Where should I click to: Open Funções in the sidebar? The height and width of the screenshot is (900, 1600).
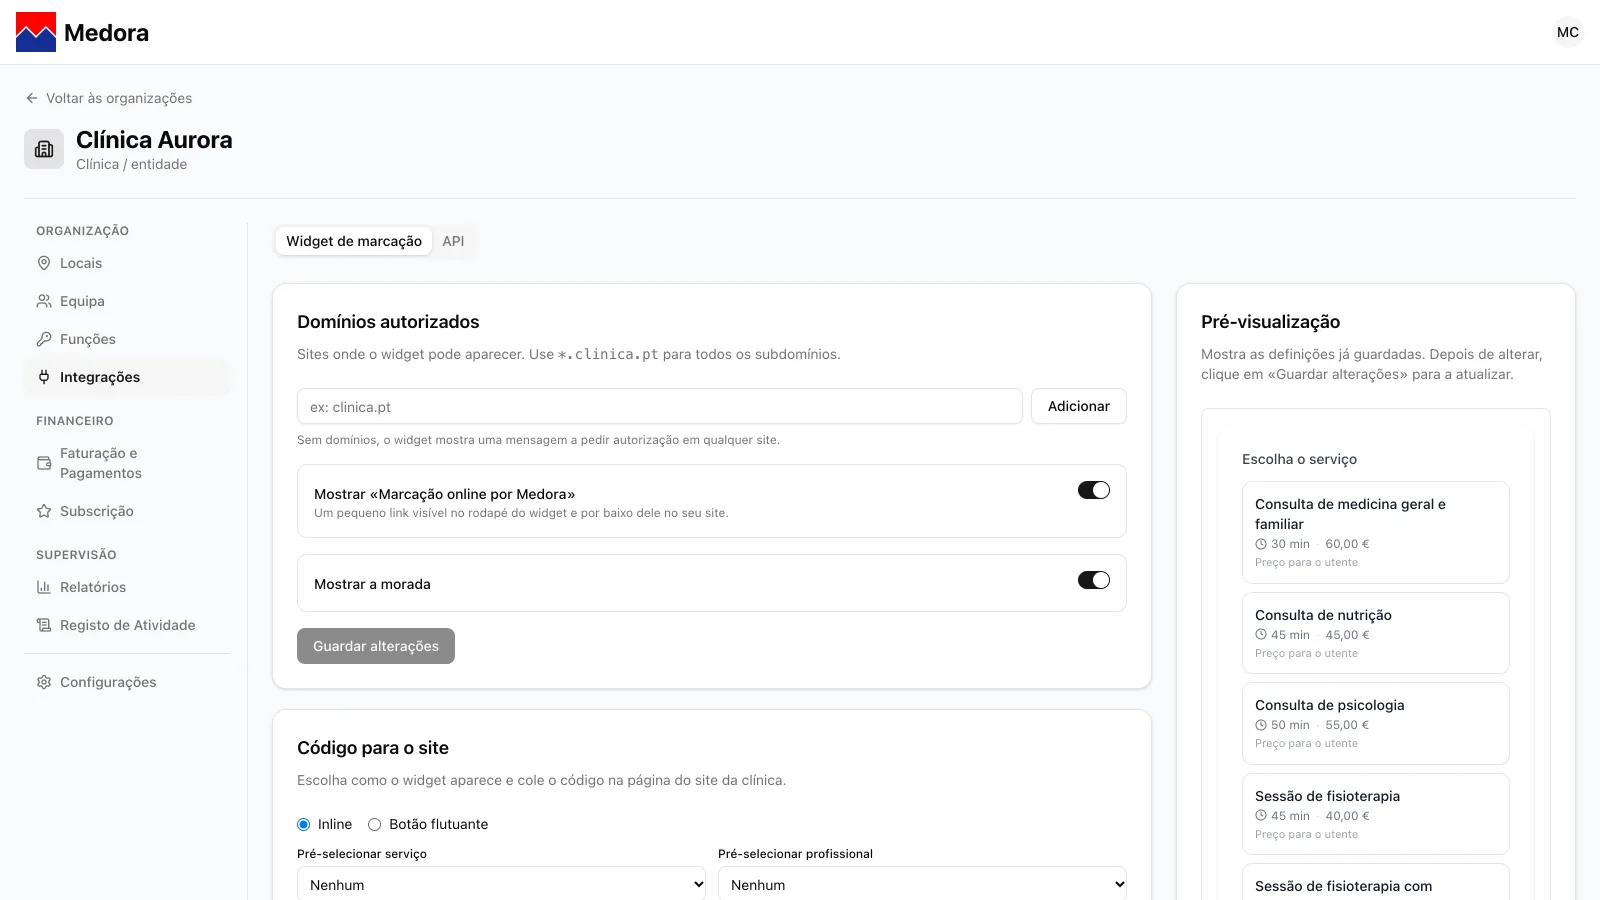127,339
